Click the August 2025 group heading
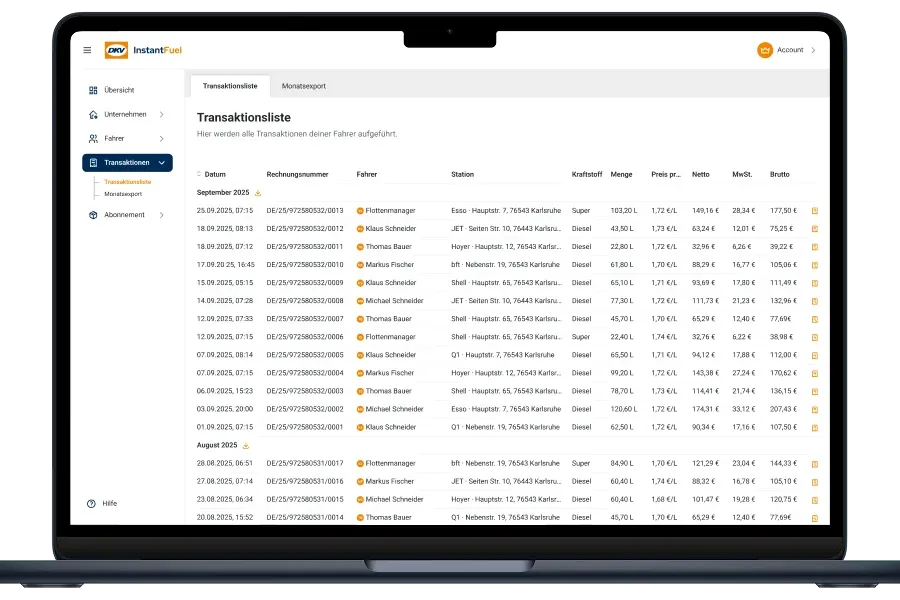This screenshot has height=600, width=900. pos(217,445)
